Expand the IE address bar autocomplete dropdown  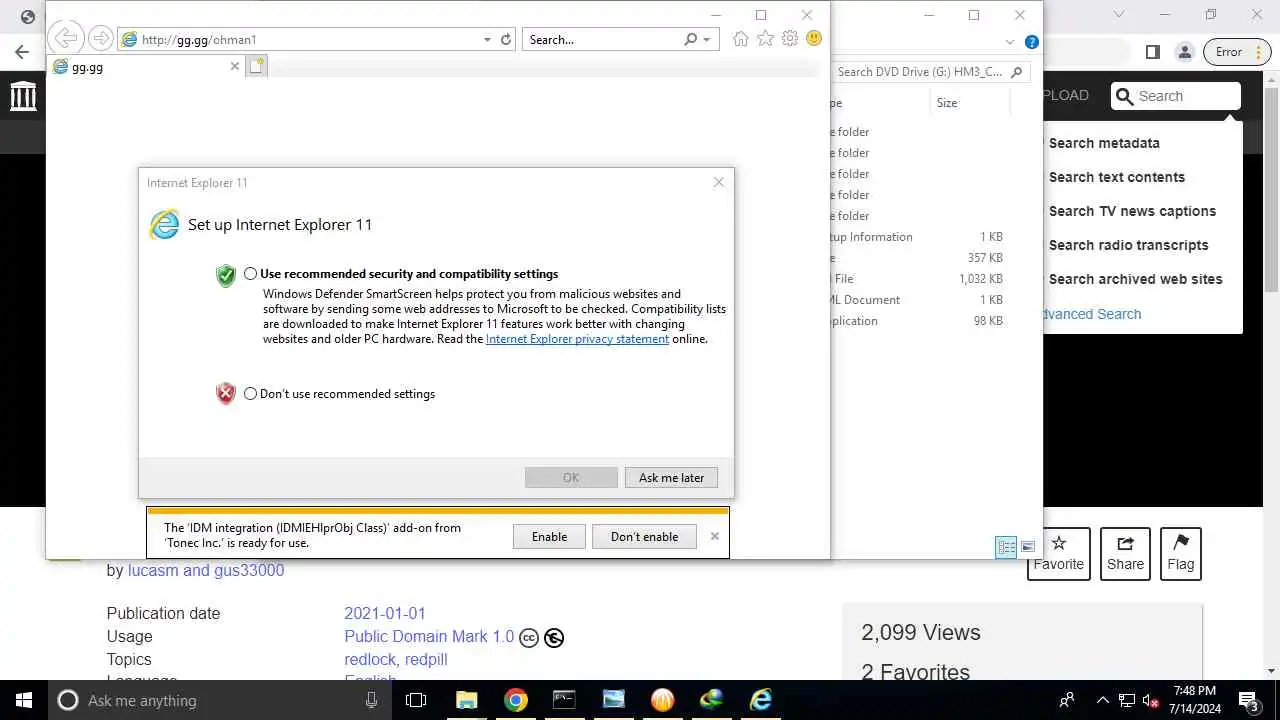[x=487, y=40]
